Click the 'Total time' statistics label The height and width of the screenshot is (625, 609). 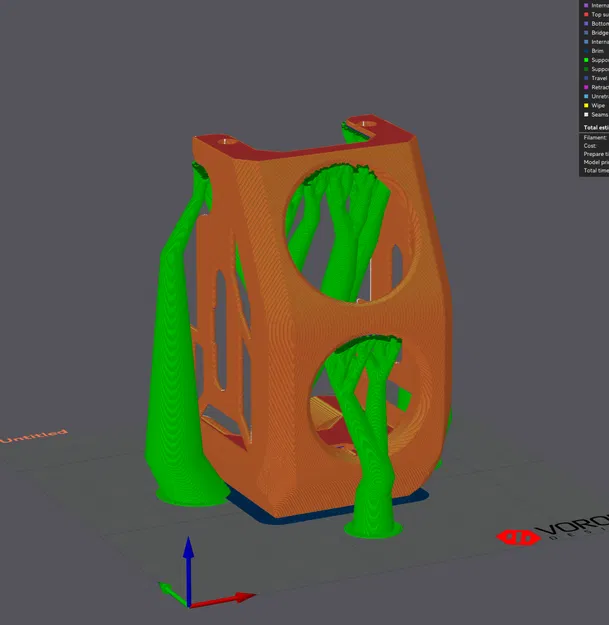pos(596,171)
